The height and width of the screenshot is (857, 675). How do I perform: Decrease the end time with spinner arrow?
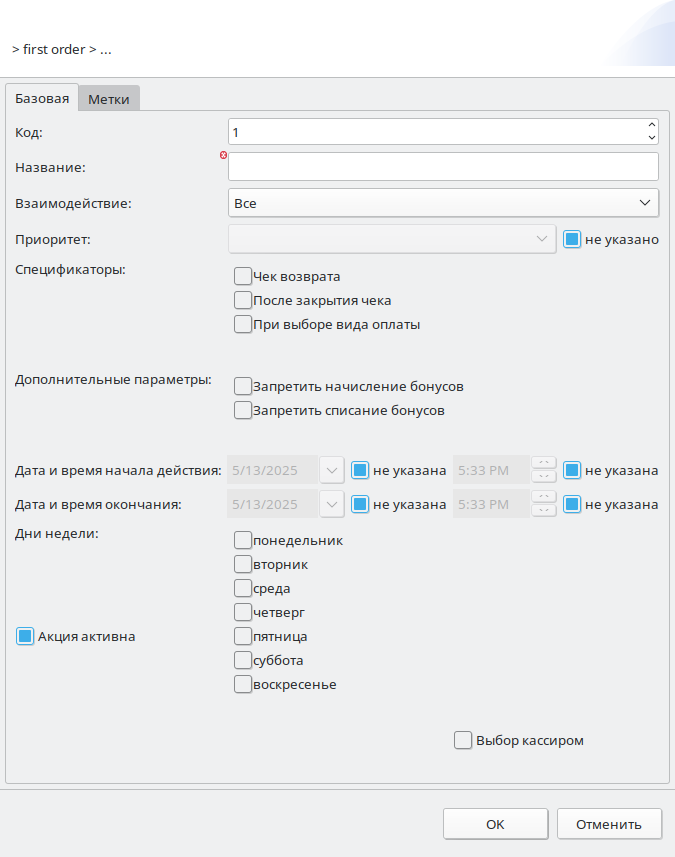point(543,511)
